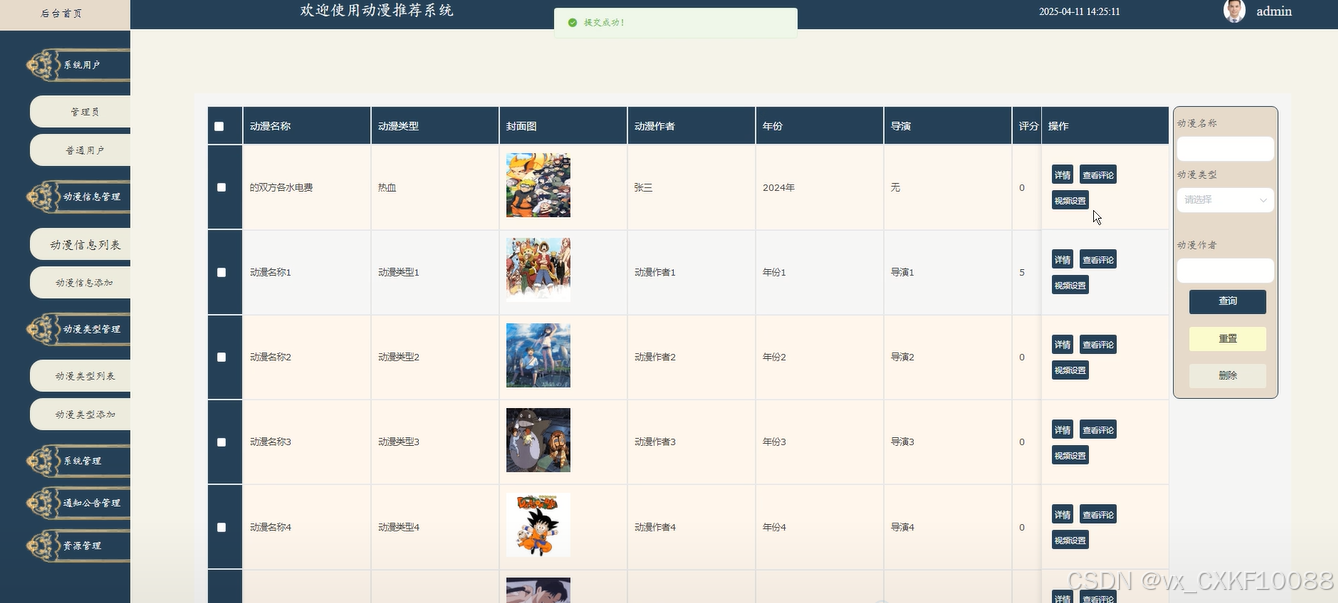Click the 评分 column header

(1028, 127)
